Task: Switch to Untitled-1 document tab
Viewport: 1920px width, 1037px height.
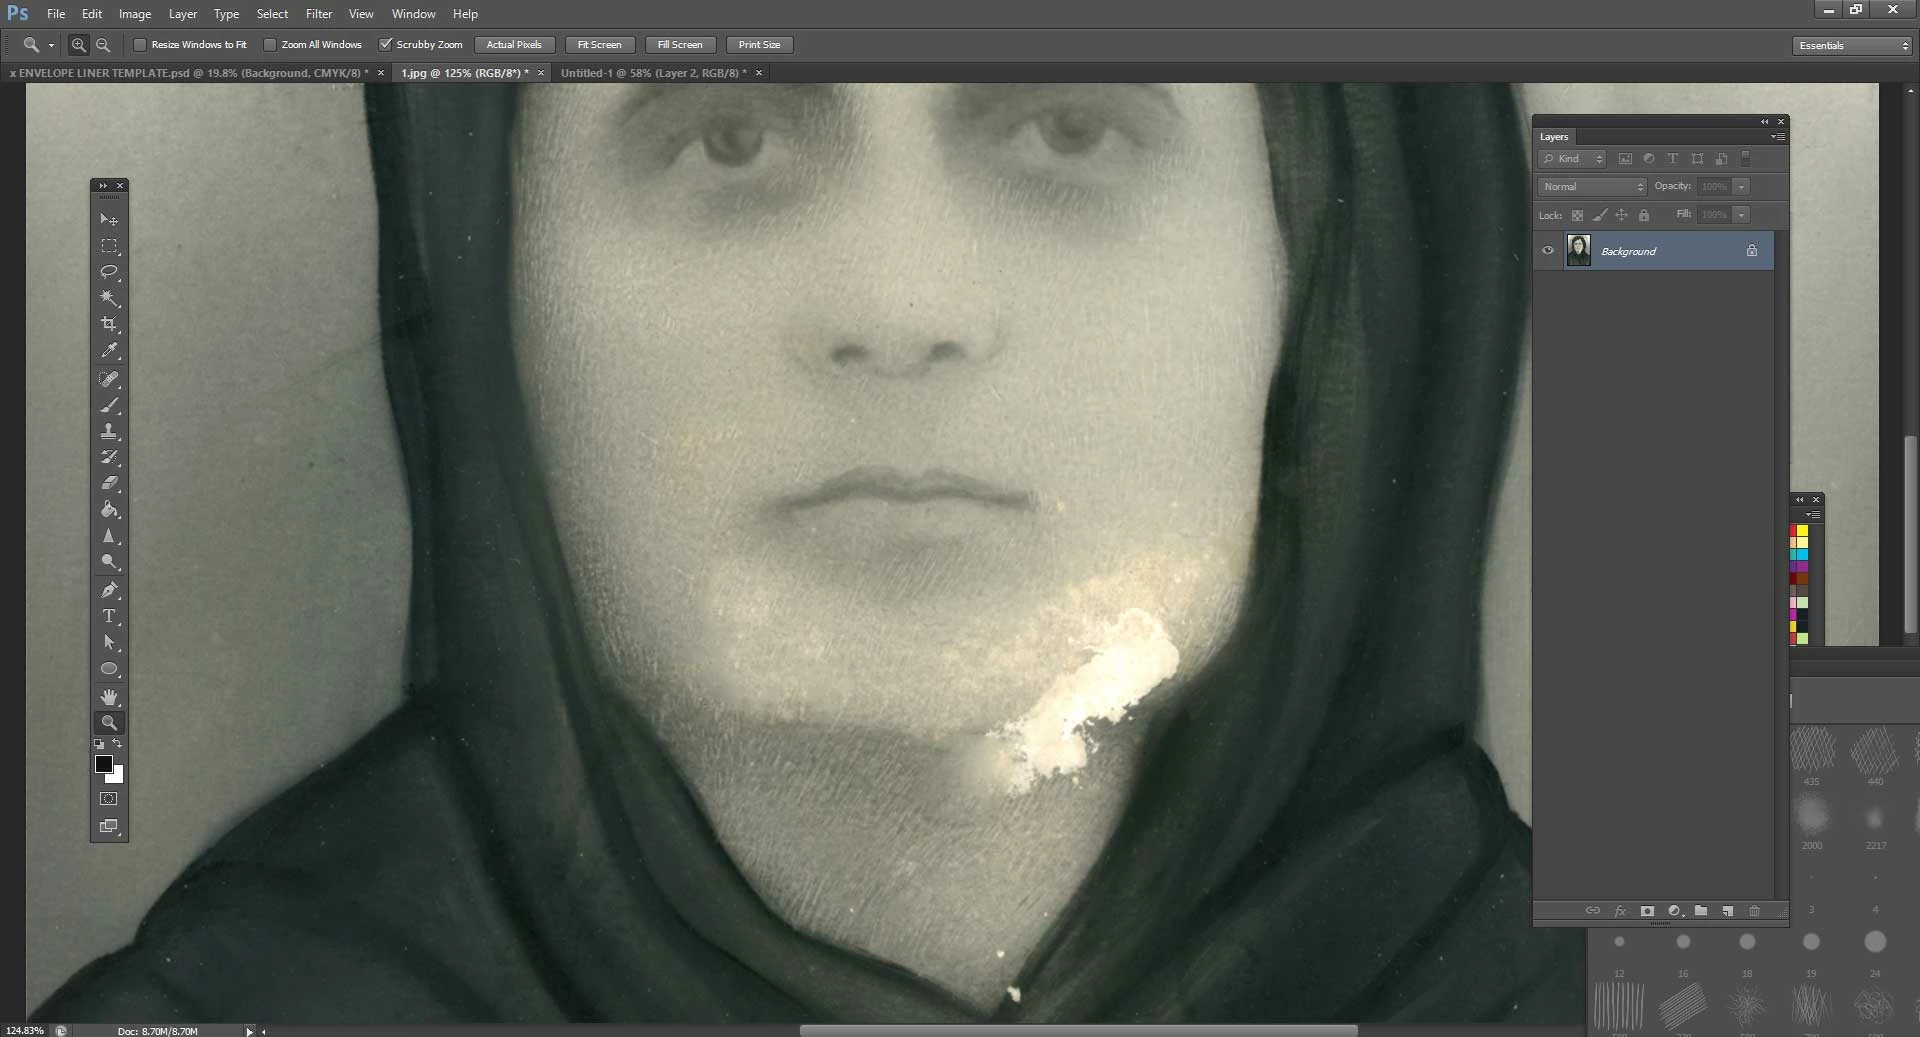Action: (x=654, y=73)
